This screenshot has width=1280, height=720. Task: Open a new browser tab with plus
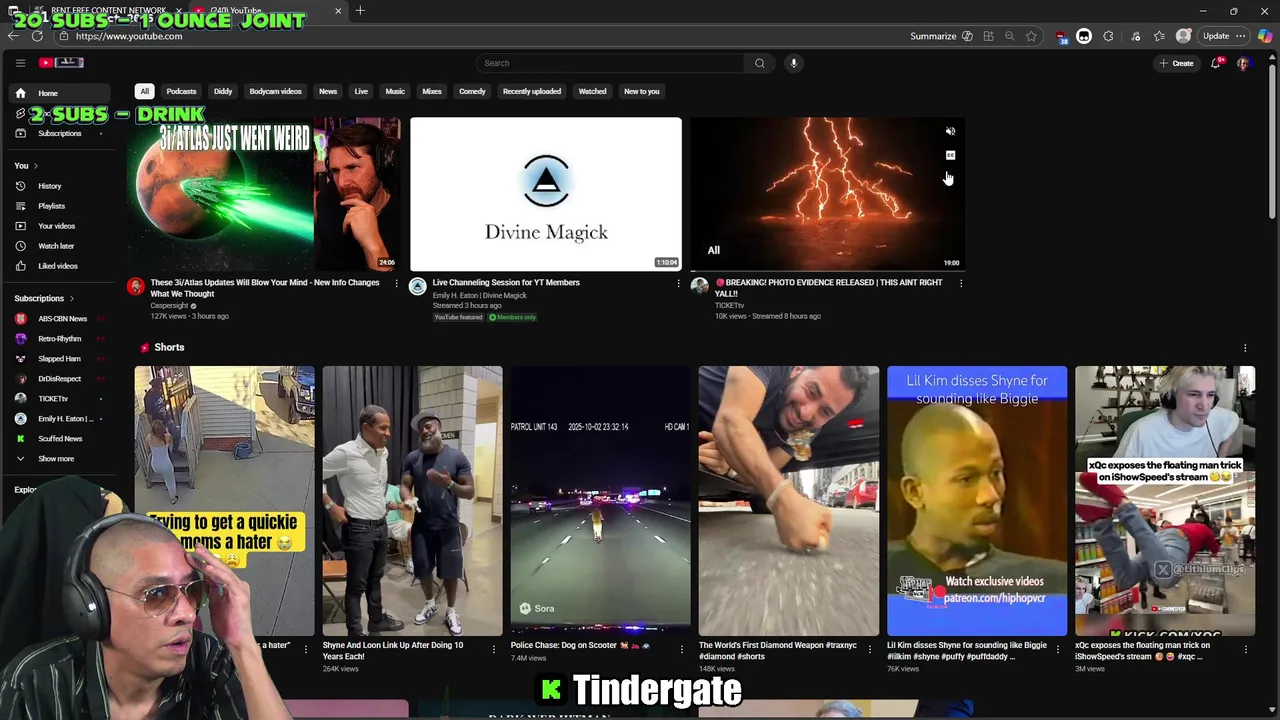(x=360, y=11)
